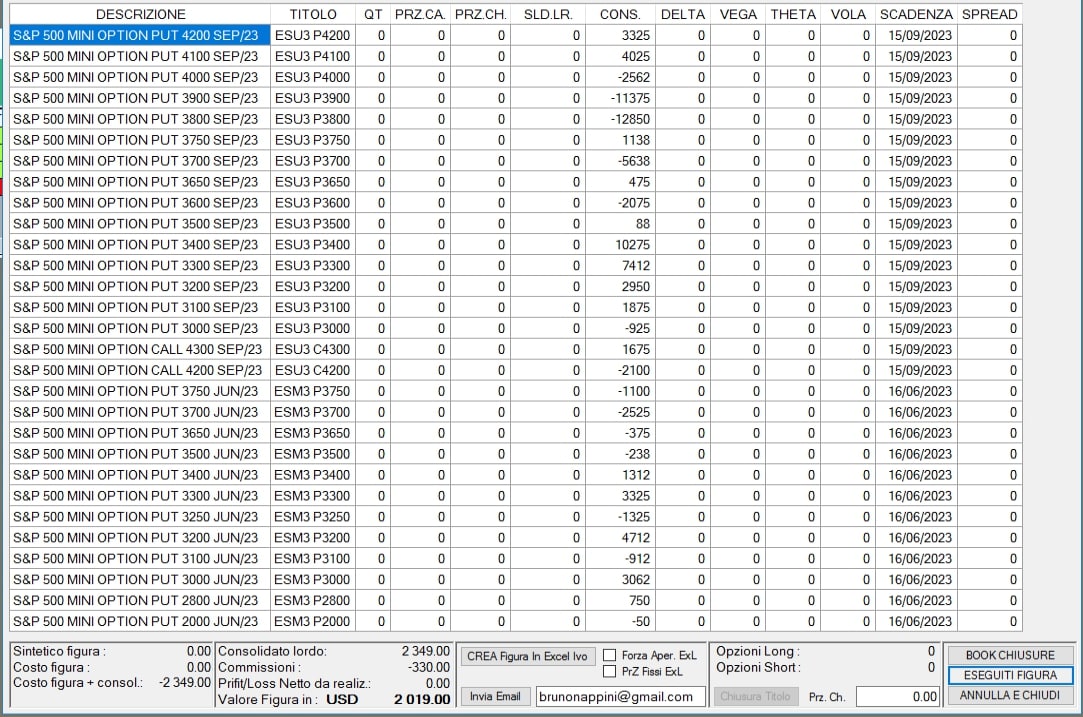Click the Invia Email button
The image size is (1083, 717).
click(x=495, y=696)
